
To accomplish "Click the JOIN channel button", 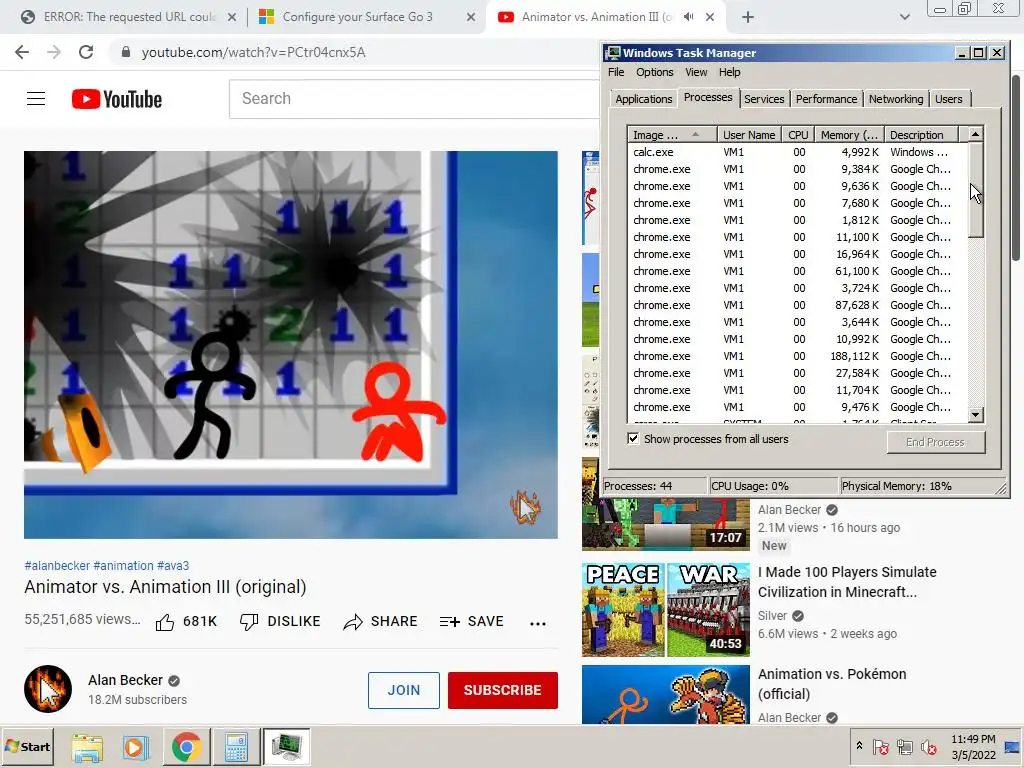I will pos(404,690).
